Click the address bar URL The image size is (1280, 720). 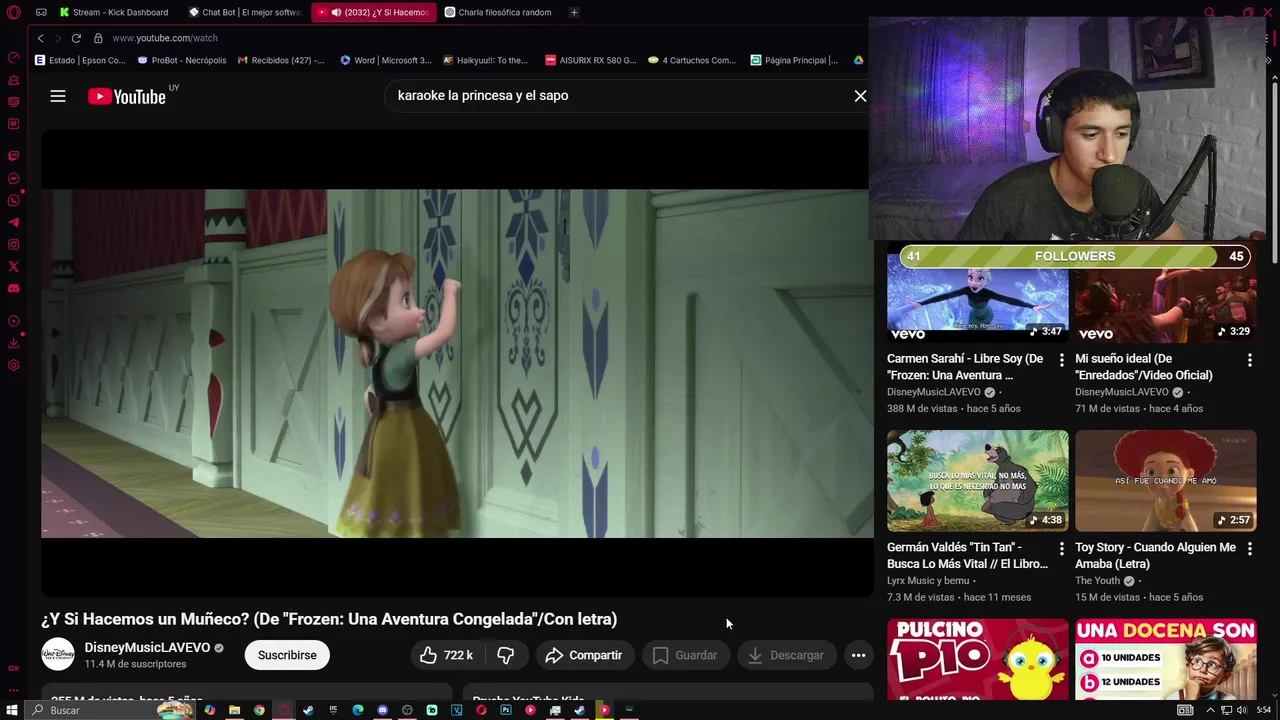pos(165,38)
